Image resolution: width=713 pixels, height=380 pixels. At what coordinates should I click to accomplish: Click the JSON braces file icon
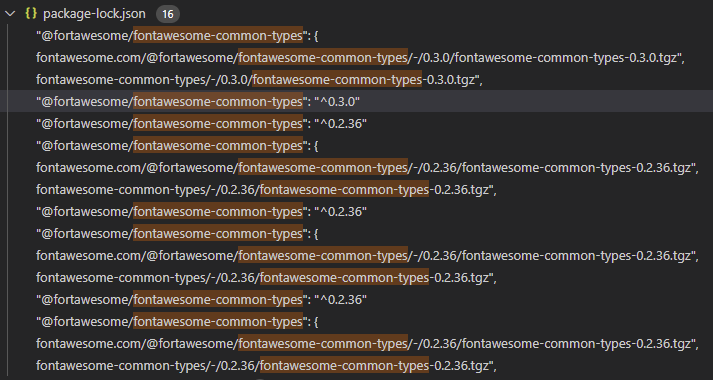31,14
